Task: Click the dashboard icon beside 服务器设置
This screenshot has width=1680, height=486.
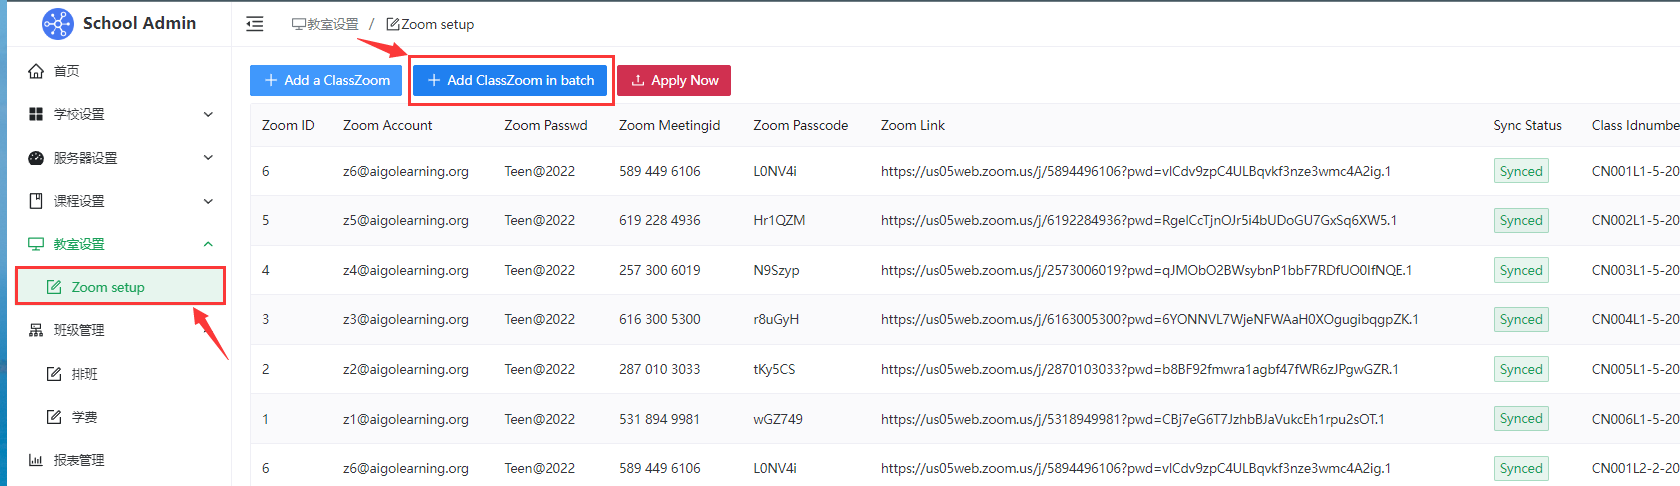Action: tap(36, 158)
